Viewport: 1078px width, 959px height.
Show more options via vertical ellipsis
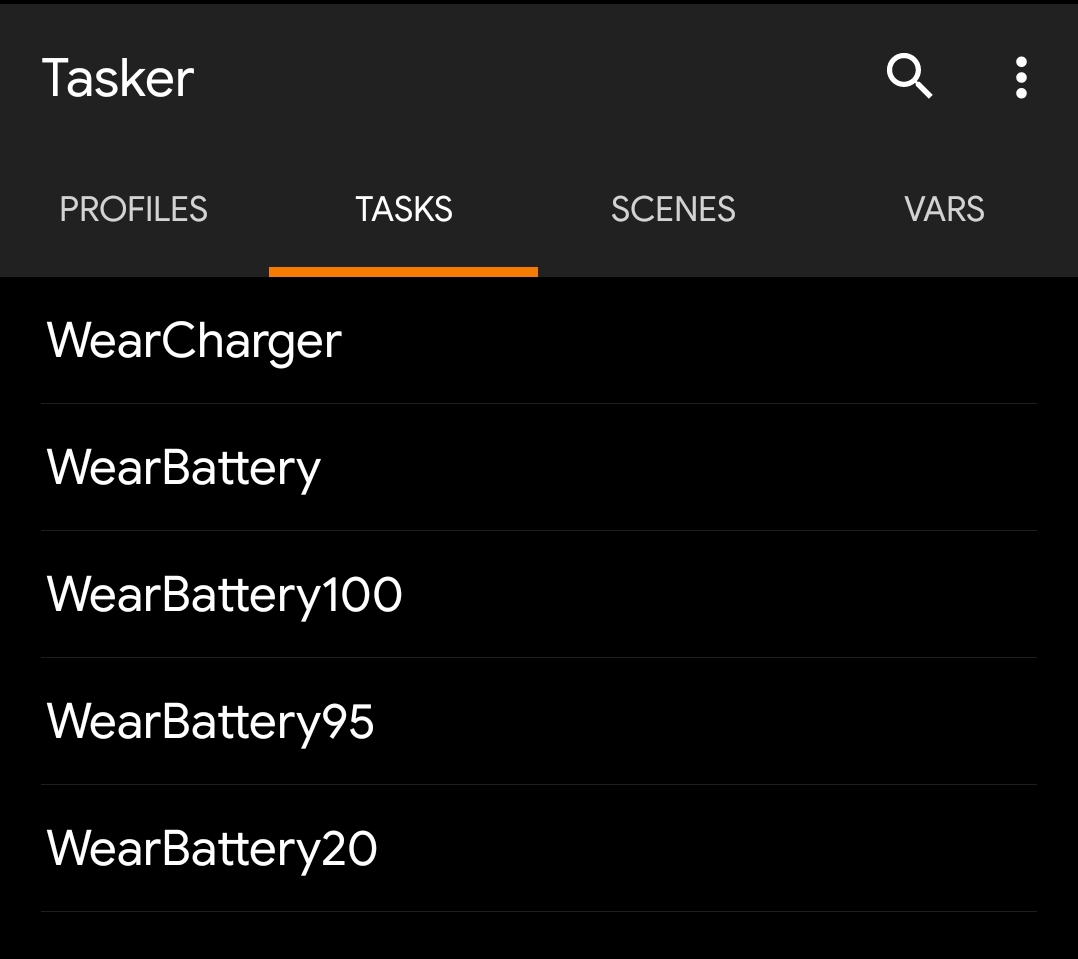(x=1020, y=77)
